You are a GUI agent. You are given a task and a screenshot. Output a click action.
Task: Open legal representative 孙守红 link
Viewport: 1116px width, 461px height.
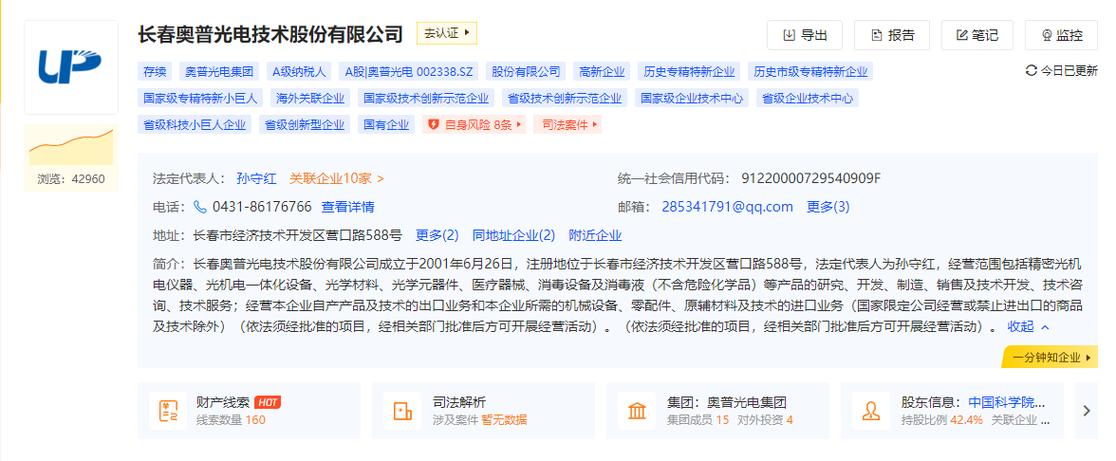click(256, 179)
